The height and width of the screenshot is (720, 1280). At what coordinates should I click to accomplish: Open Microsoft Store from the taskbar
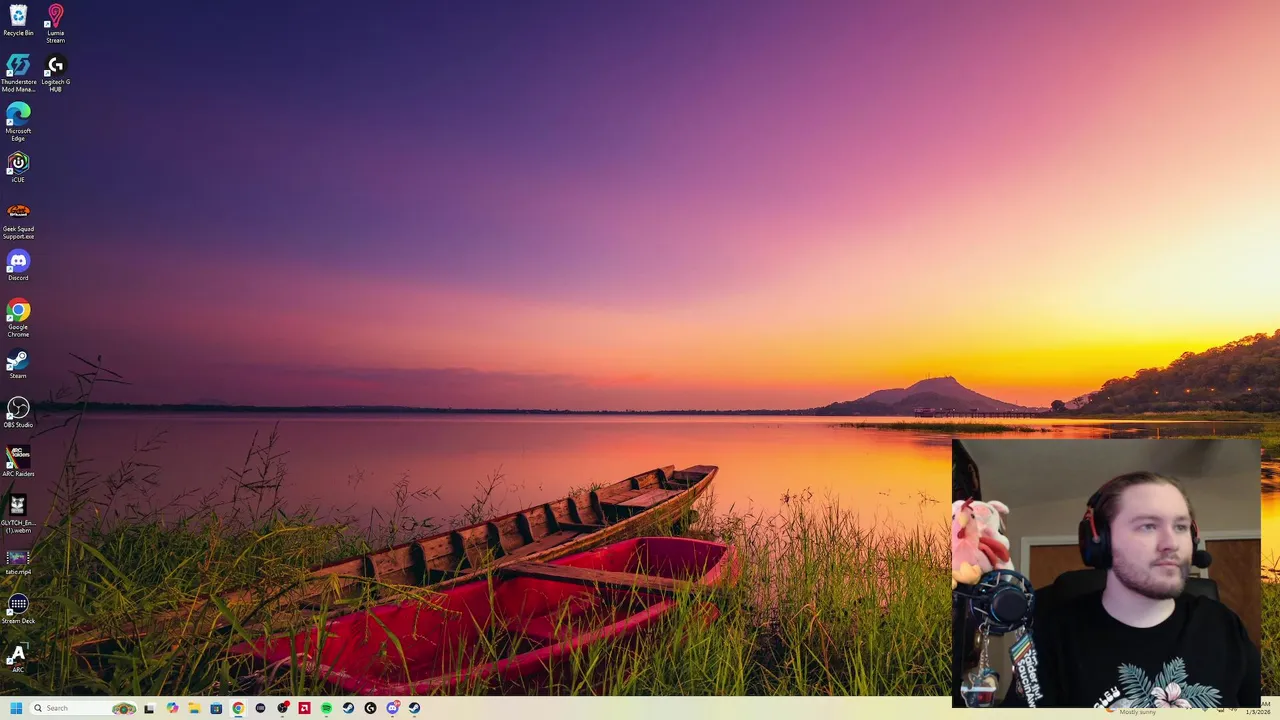216,708
